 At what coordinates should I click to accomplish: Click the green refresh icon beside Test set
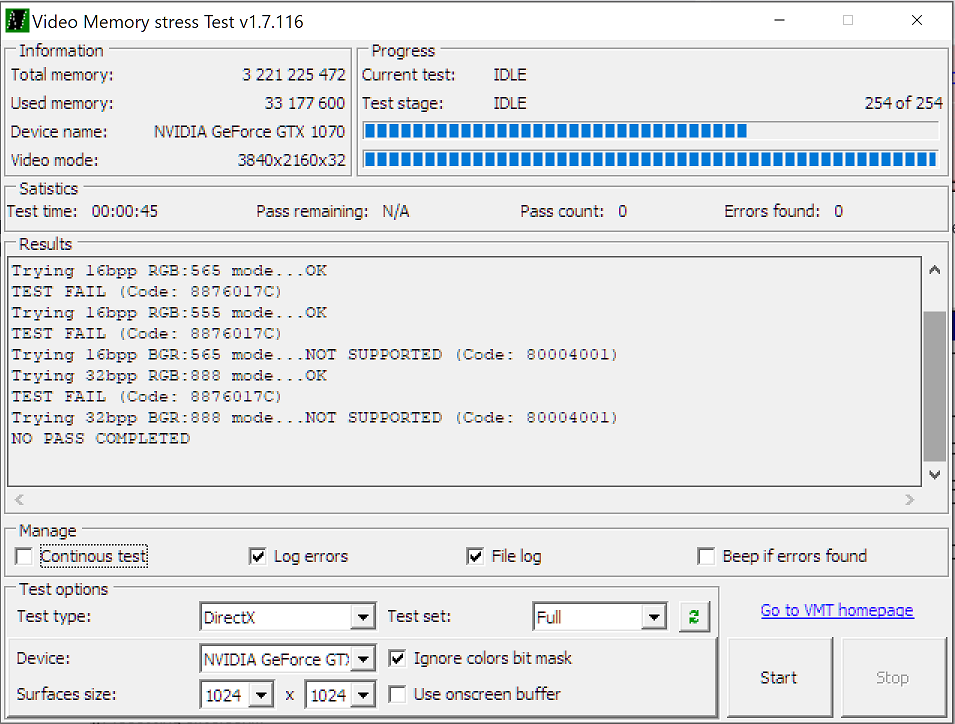(x=694, y=617)
